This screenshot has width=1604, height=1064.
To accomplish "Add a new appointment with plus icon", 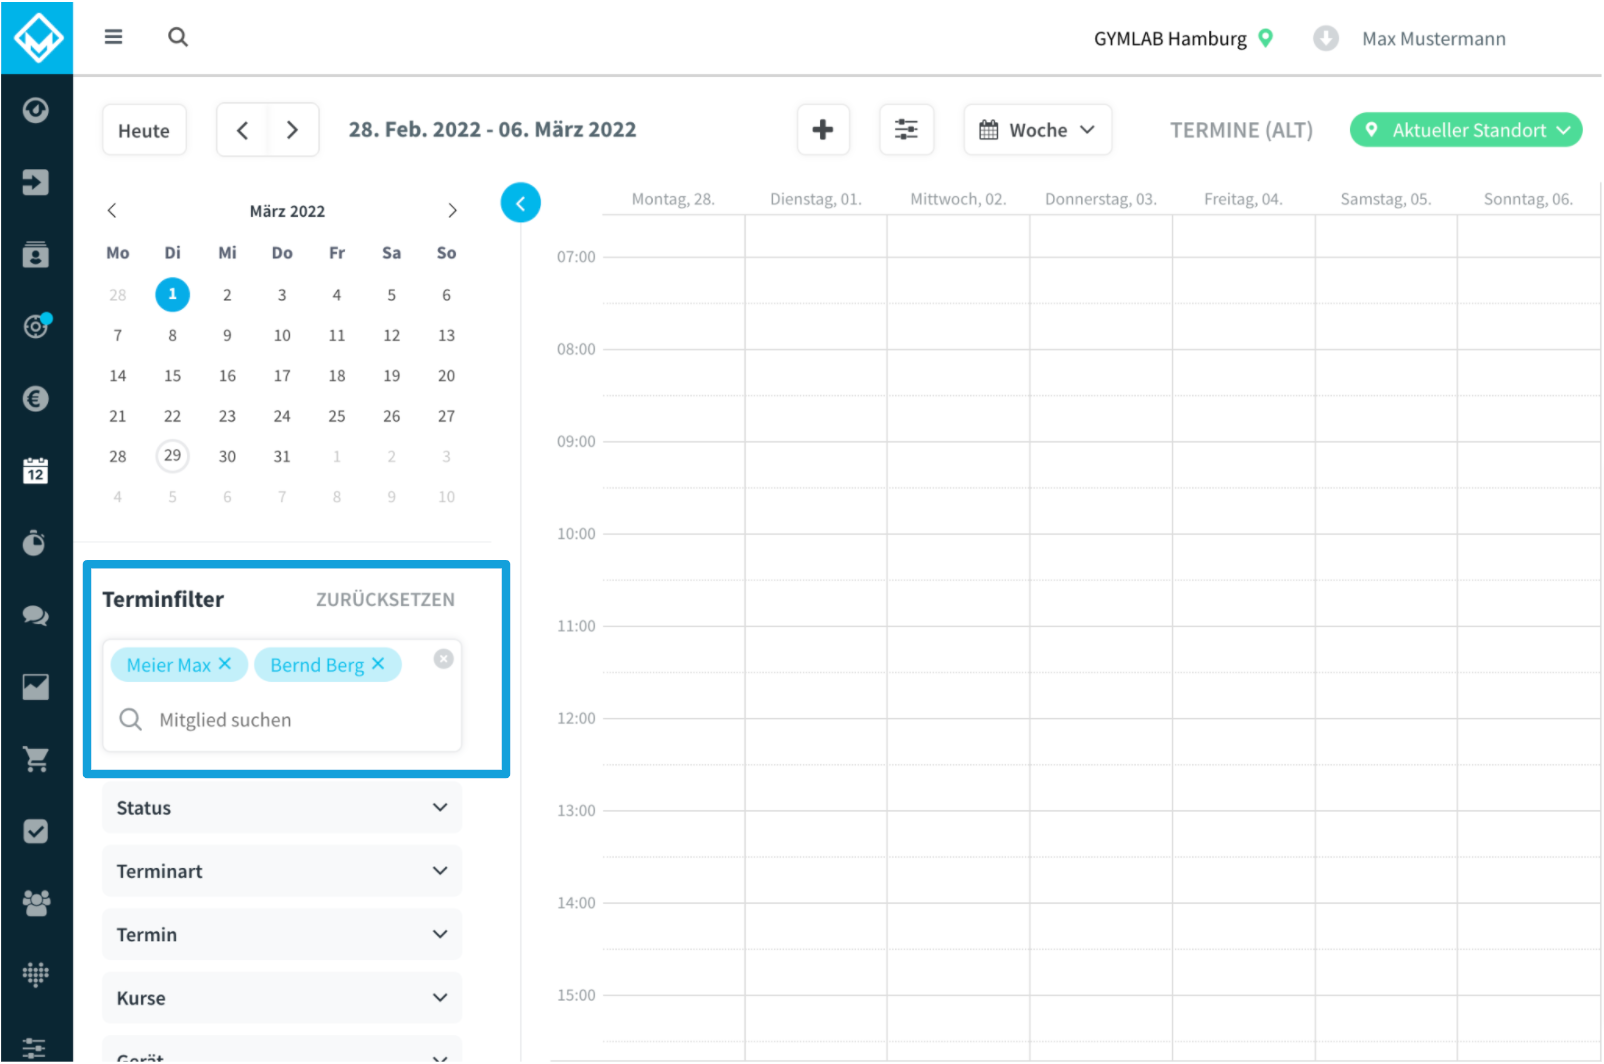I will coord(823,130).
